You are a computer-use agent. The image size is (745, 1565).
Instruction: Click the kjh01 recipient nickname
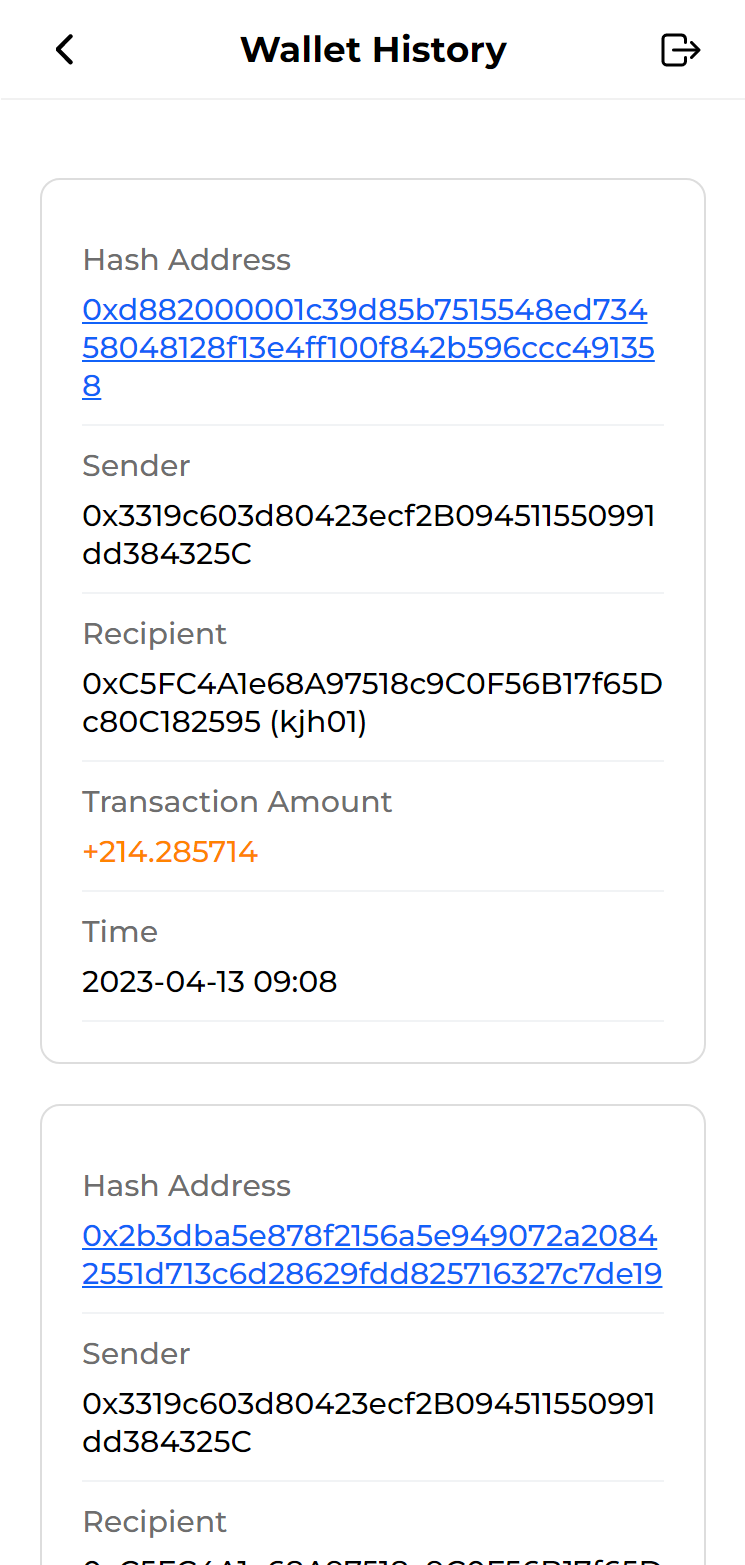click(319, 723)
